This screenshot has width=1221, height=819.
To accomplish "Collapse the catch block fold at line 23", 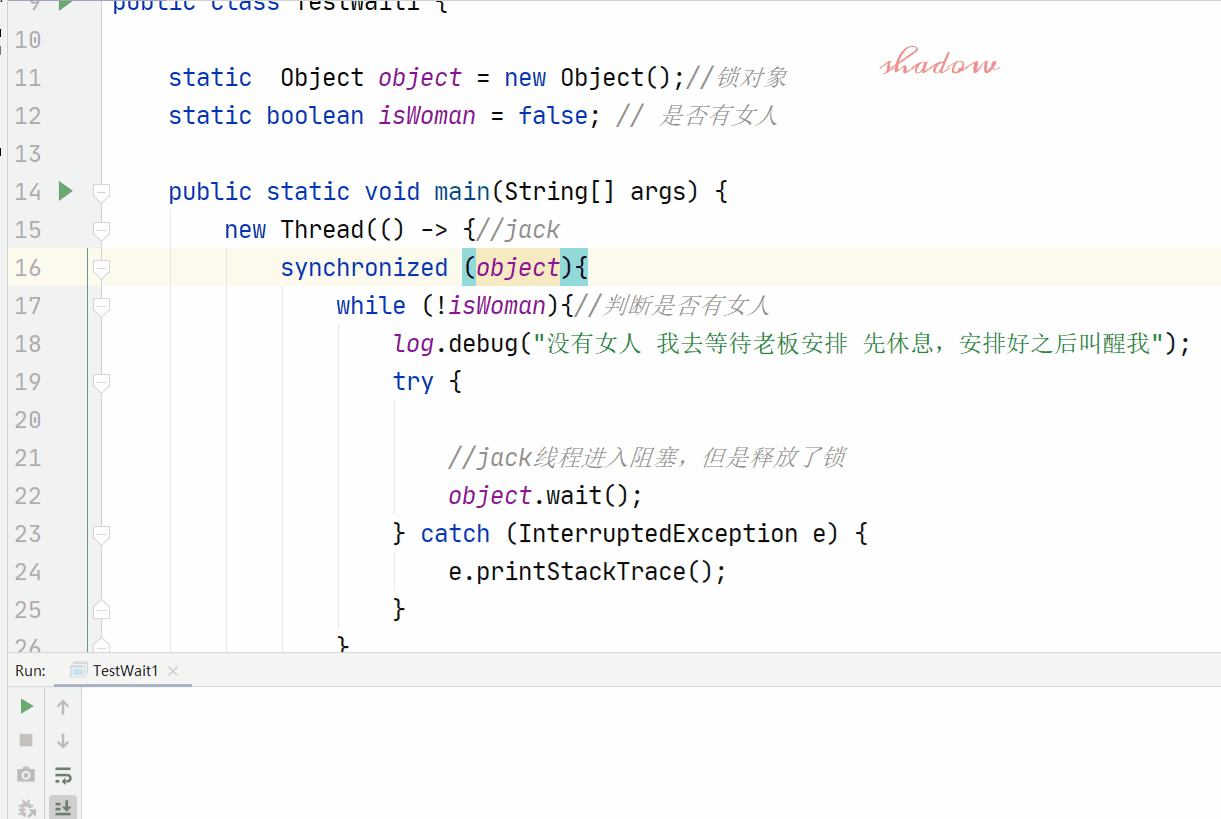I will point(100,534).
